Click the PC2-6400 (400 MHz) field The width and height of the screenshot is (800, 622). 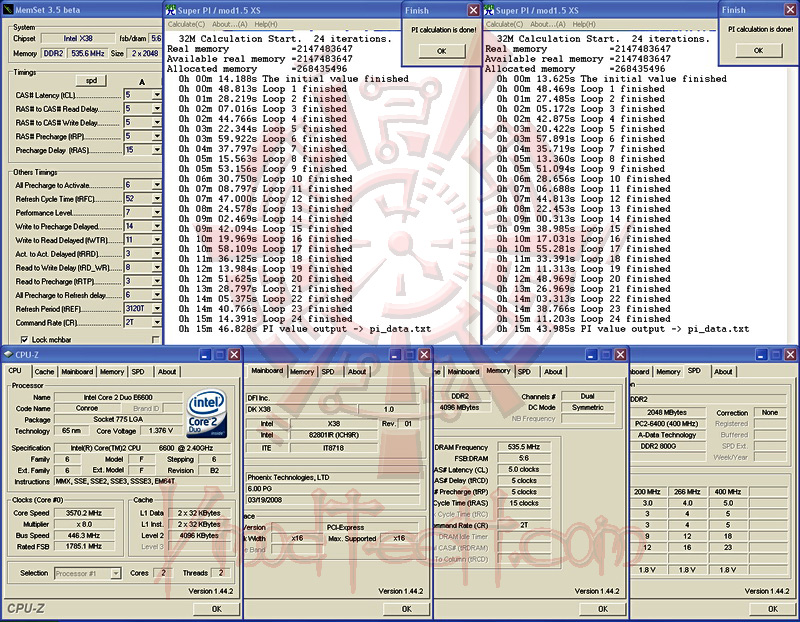tap(667, 424)
